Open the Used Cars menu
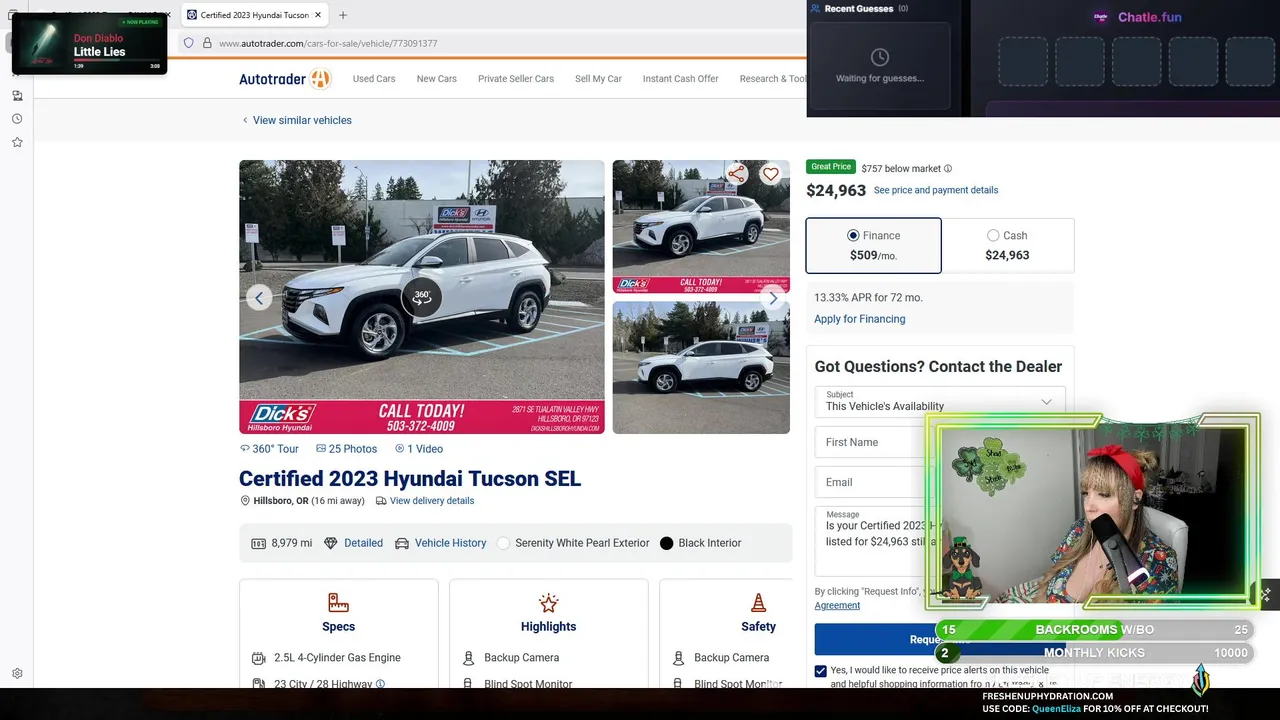 click(x=374, y=79)
